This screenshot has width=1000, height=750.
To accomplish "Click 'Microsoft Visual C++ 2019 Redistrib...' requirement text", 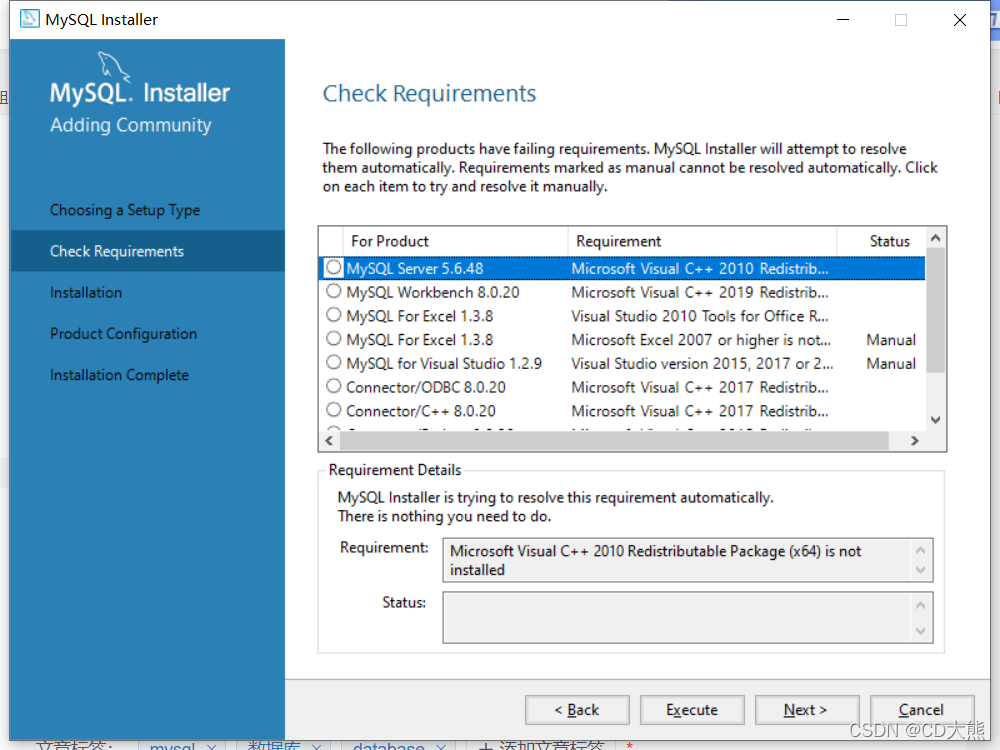I will click(x=700, y=292).
